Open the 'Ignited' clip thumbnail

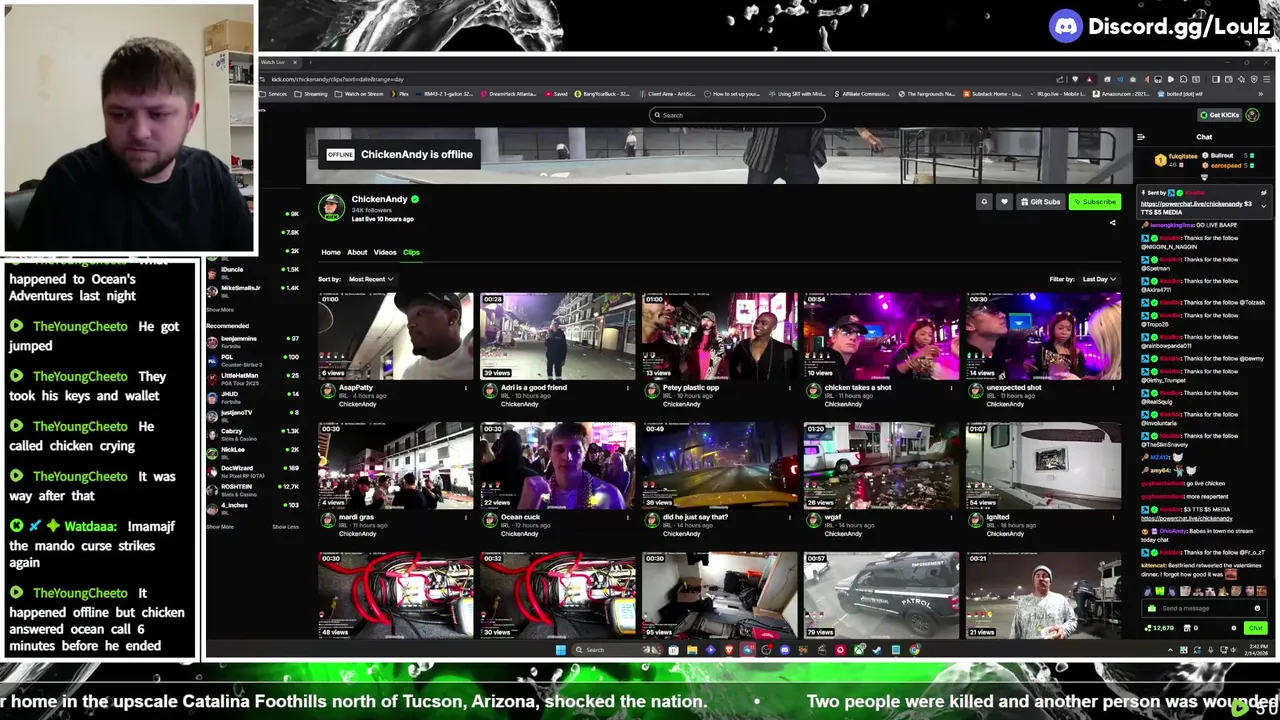tap(1043, 466)
